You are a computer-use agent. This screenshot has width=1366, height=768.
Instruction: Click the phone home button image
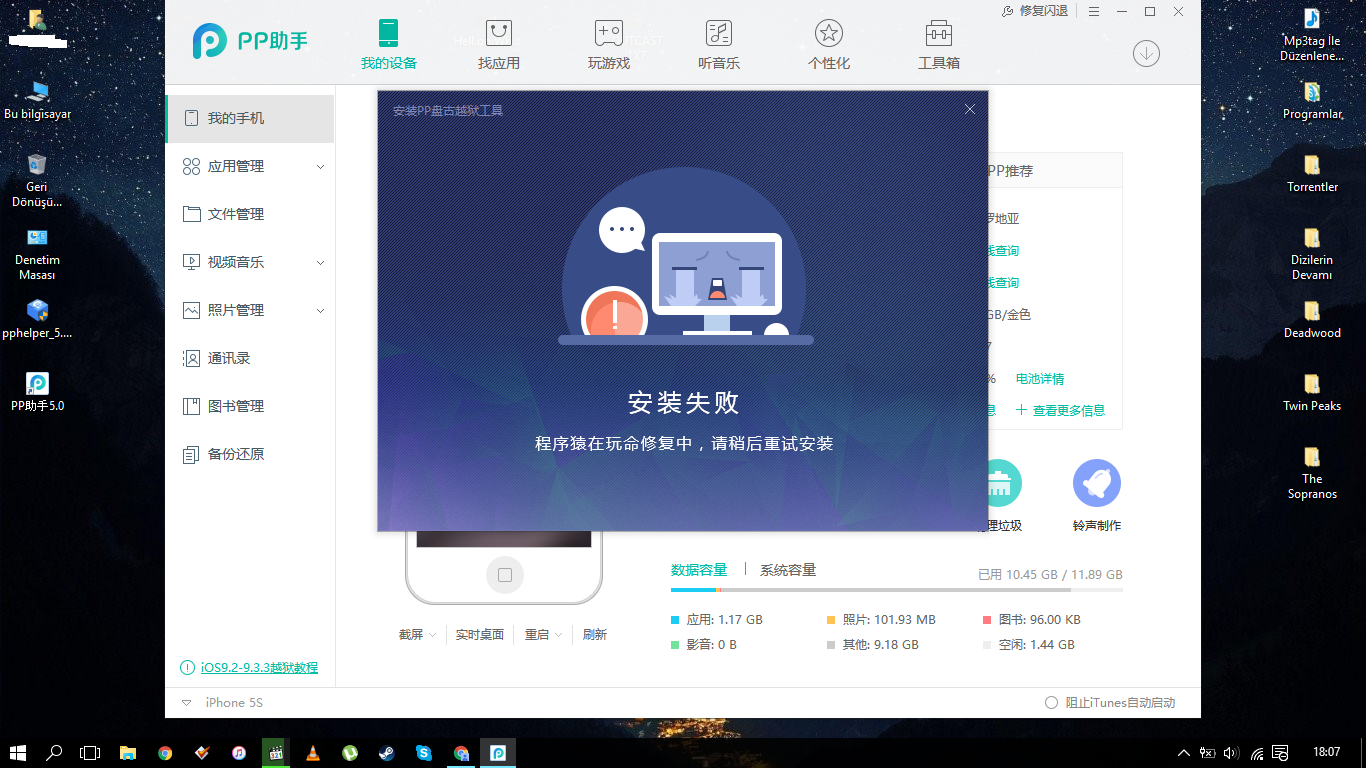point(504,575)
